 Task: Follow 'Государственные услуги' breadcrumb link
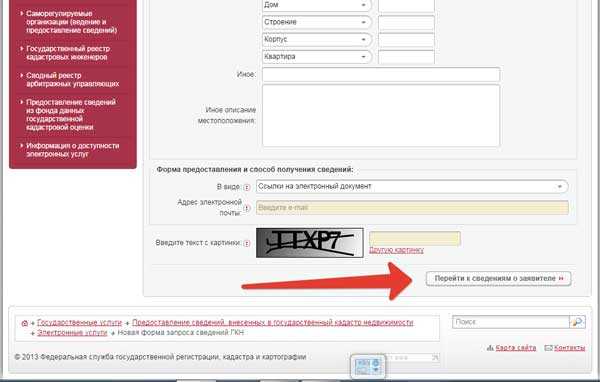tap(79, 323)
